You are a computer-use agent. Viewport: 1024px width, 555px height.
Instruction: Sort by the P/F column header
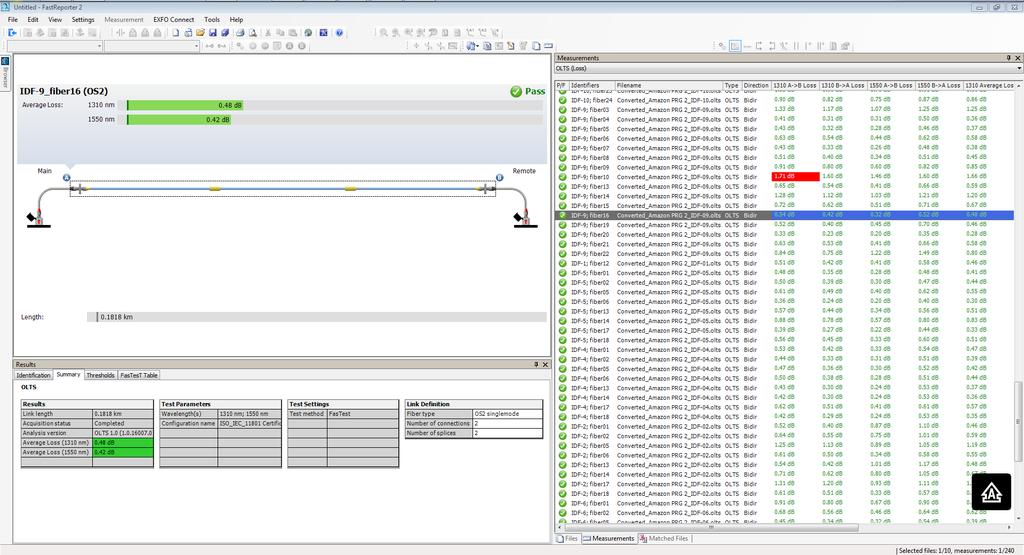tap(561, 86)
